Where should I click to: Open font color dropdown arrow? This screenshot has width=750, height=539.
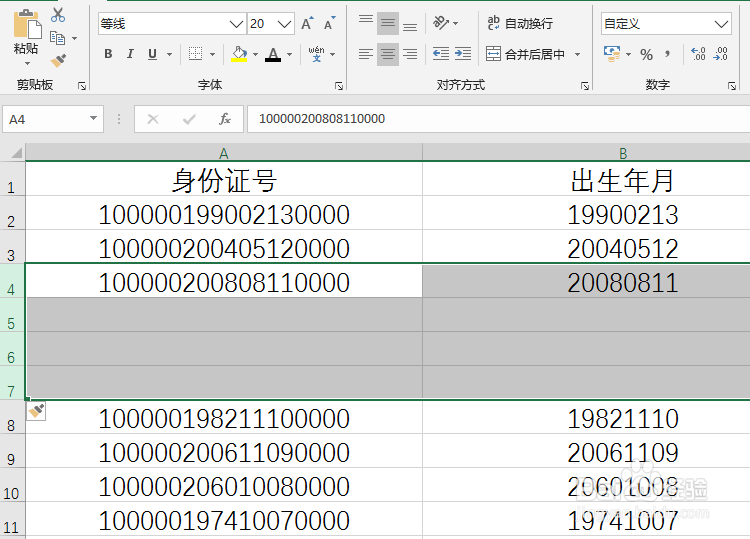click(x=289, y=55)
